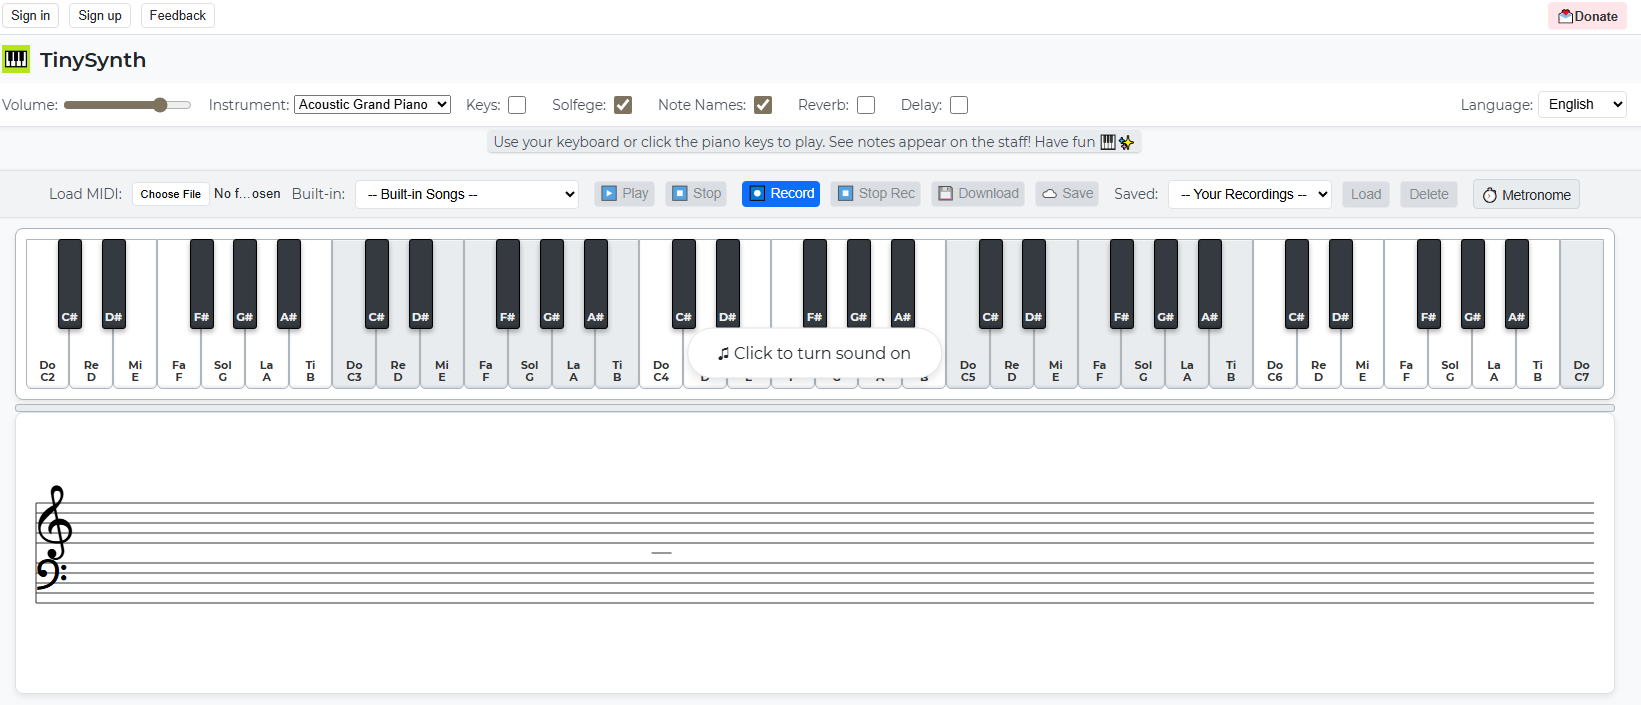Viewport: 1641px width, 705px height.
Task: Click the TinySynth piano logo icon
Action: coord(16,59)
